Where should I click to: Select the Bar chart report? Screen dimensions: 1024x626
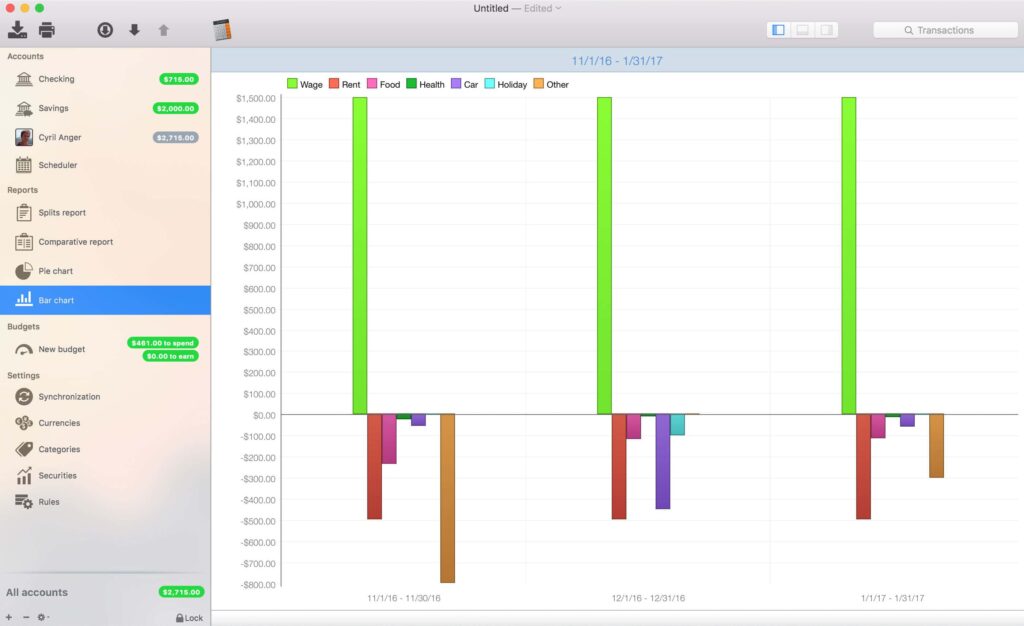pos(58,299)
